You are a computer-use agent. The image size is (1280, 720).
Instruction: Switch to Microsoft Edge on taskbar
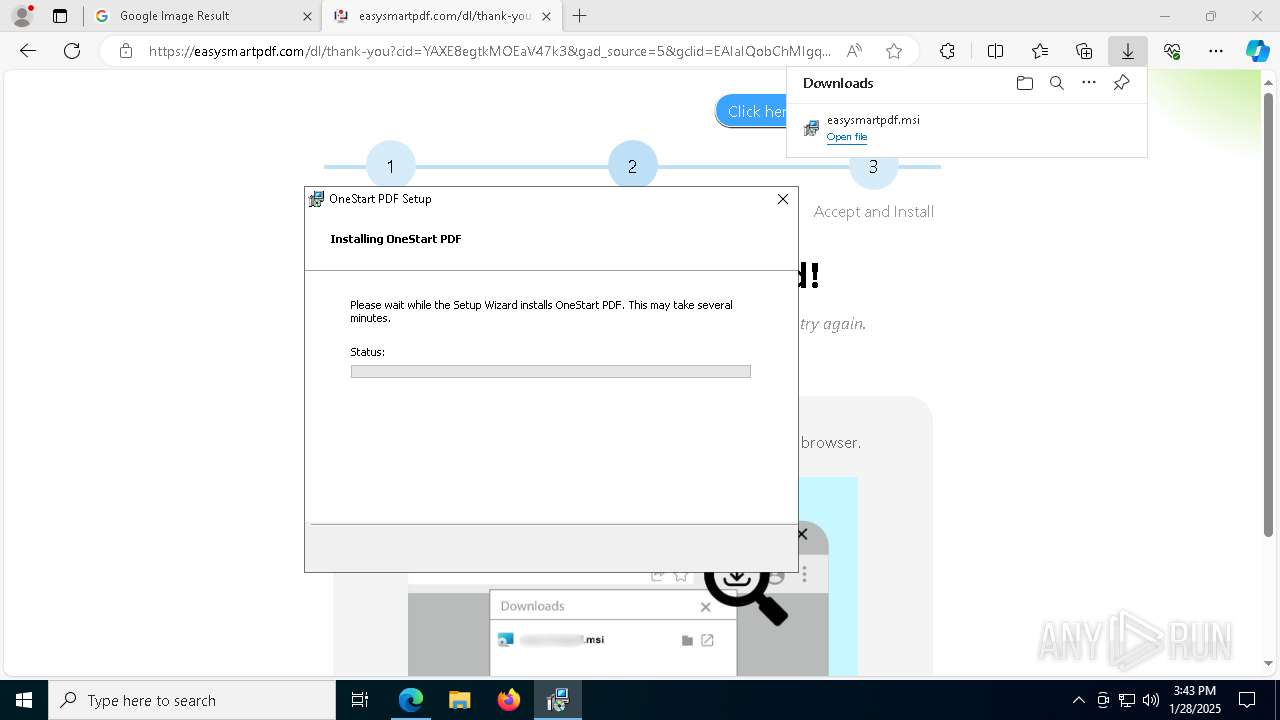coord(411,700)
